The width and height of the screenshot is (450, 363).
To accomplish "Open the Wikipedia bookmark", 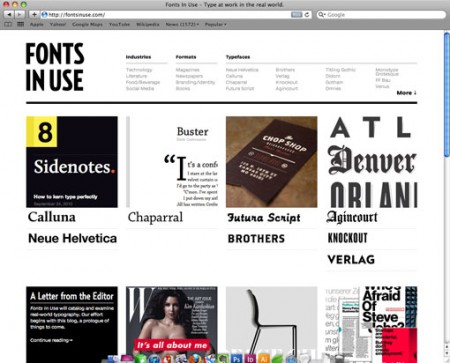I will coord(148,24).
